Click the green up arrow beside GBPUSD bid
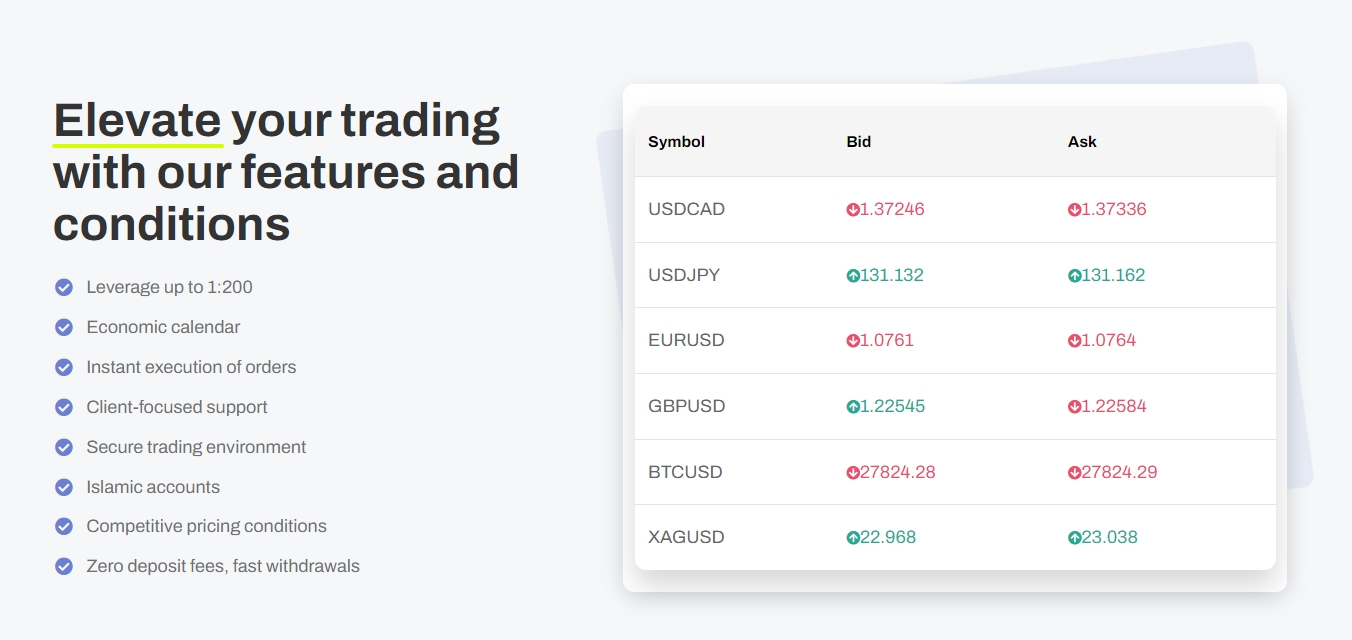This screenshot has width=1352, height=640. tap(853, 407)
